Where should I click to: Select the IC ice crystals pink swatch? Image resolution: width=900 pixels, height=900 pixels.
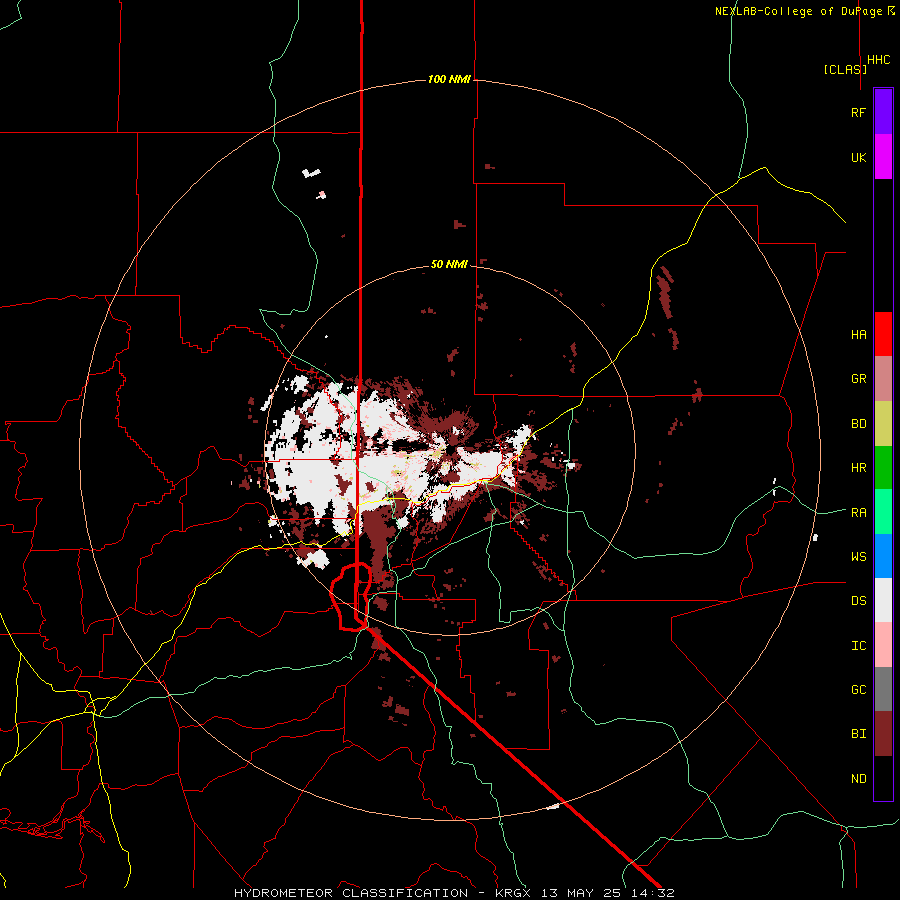883,645
